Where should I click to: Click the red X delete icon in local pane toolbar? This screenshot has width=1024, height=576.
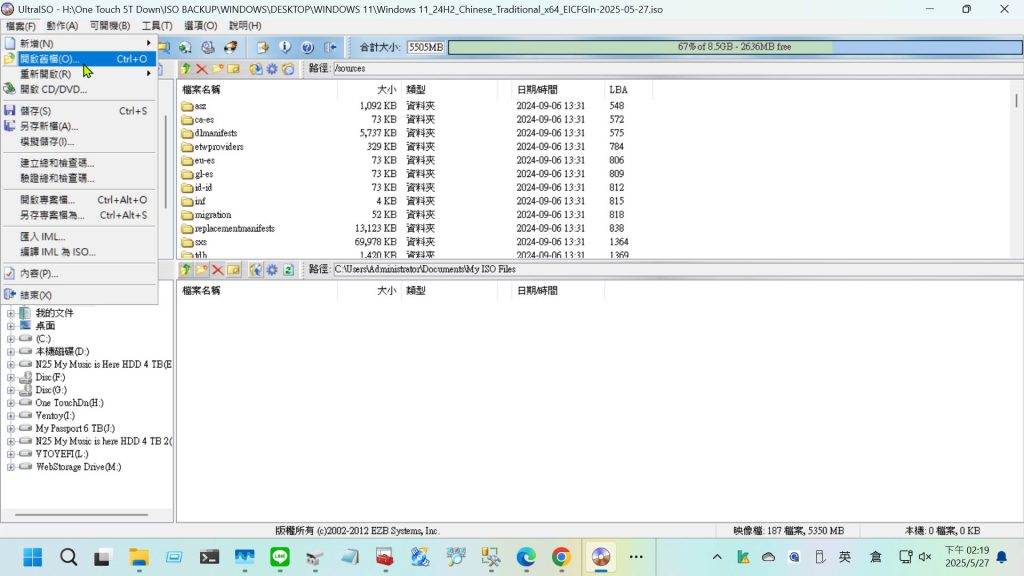(x=217, y=270)
